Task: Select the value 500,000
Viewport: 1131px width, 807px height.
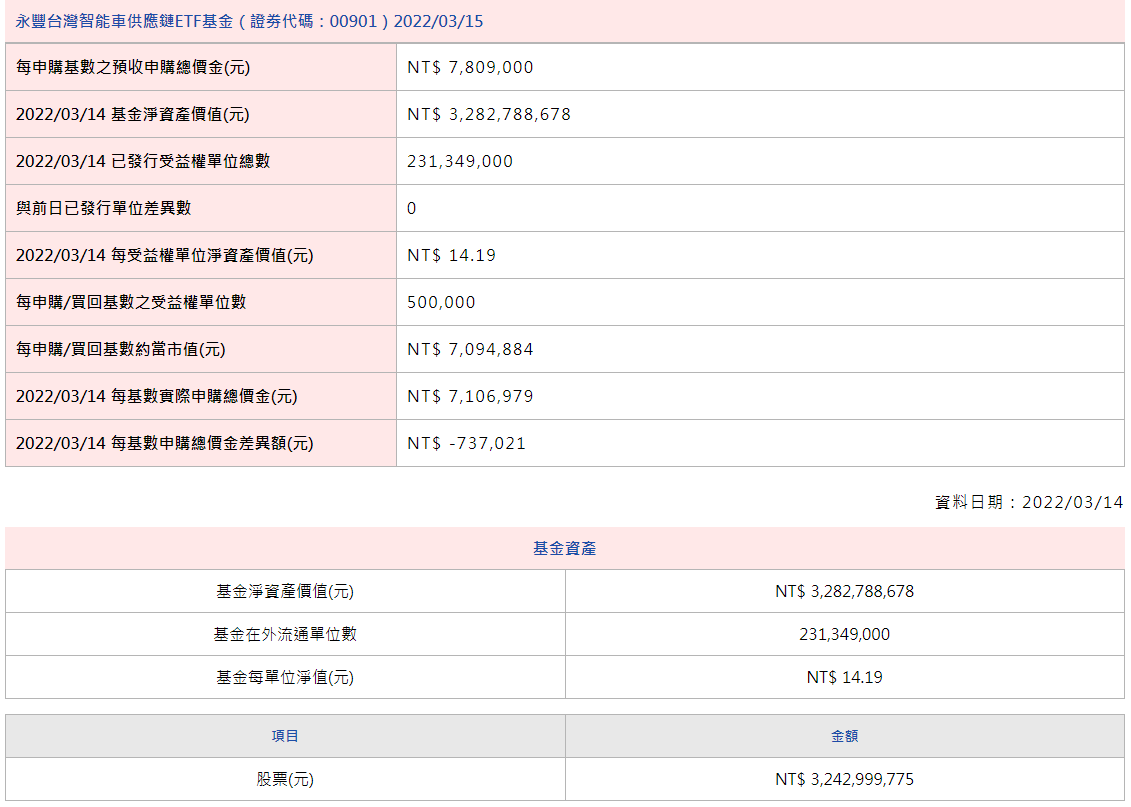Action: [441, 302]
